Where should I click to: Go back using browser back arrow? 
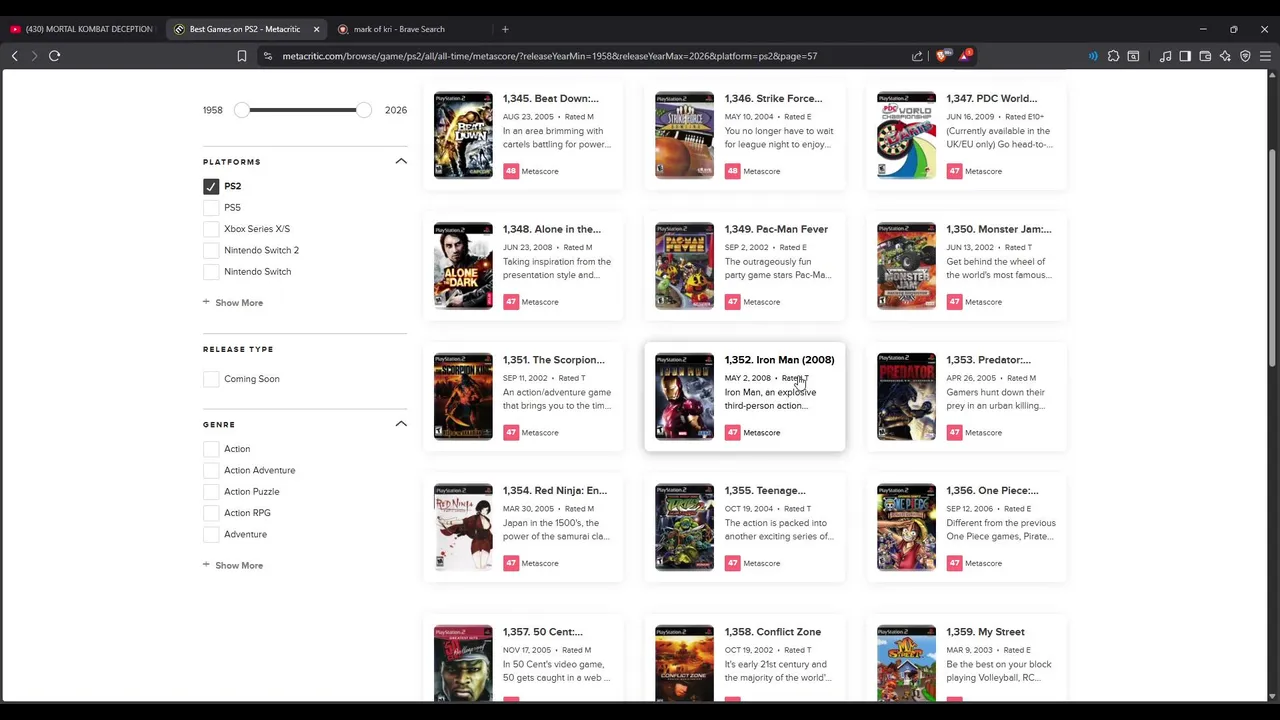click(x=15, y=56)
